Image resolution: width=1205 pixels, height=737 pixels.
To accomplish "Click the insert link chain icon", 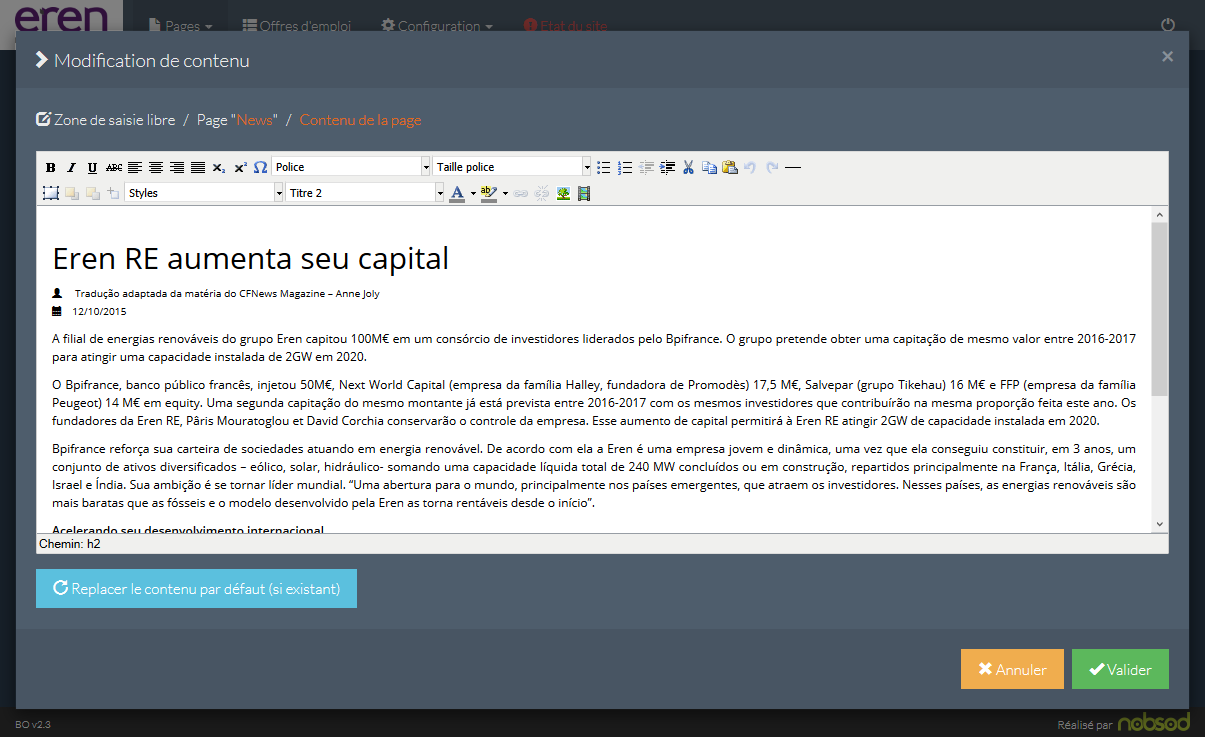I will (x=520, y=193).
